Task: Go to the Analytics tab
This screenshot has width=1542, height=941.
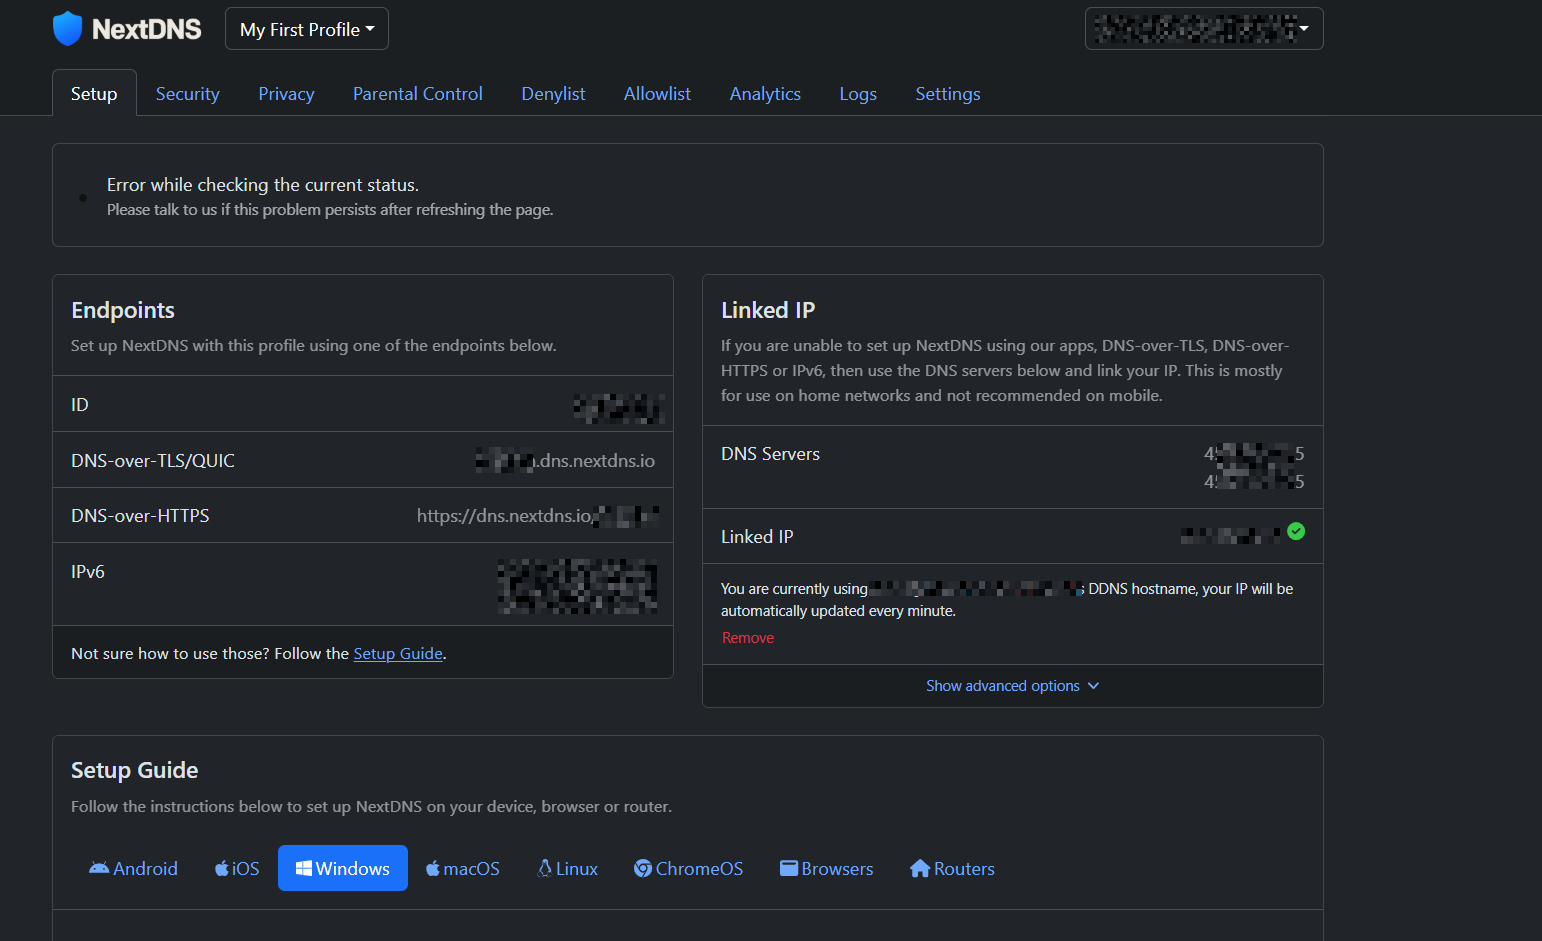Action: [x=765, y=94]
